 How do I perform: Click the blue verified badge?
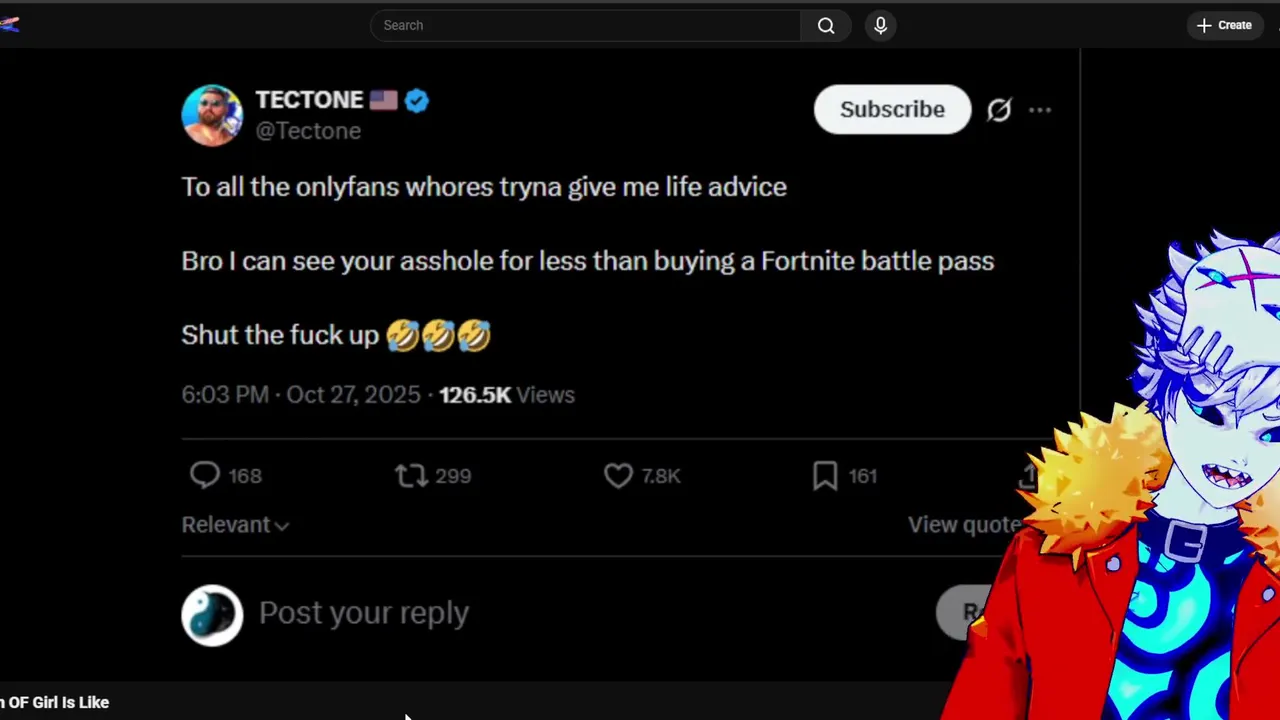(x=417, y=101)
